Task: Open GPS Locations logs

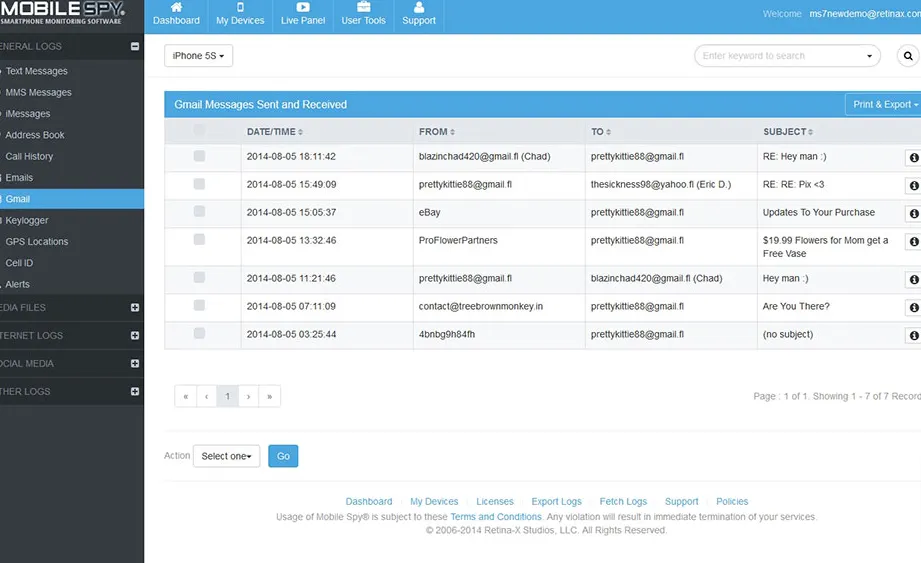Action: (36, 242)
